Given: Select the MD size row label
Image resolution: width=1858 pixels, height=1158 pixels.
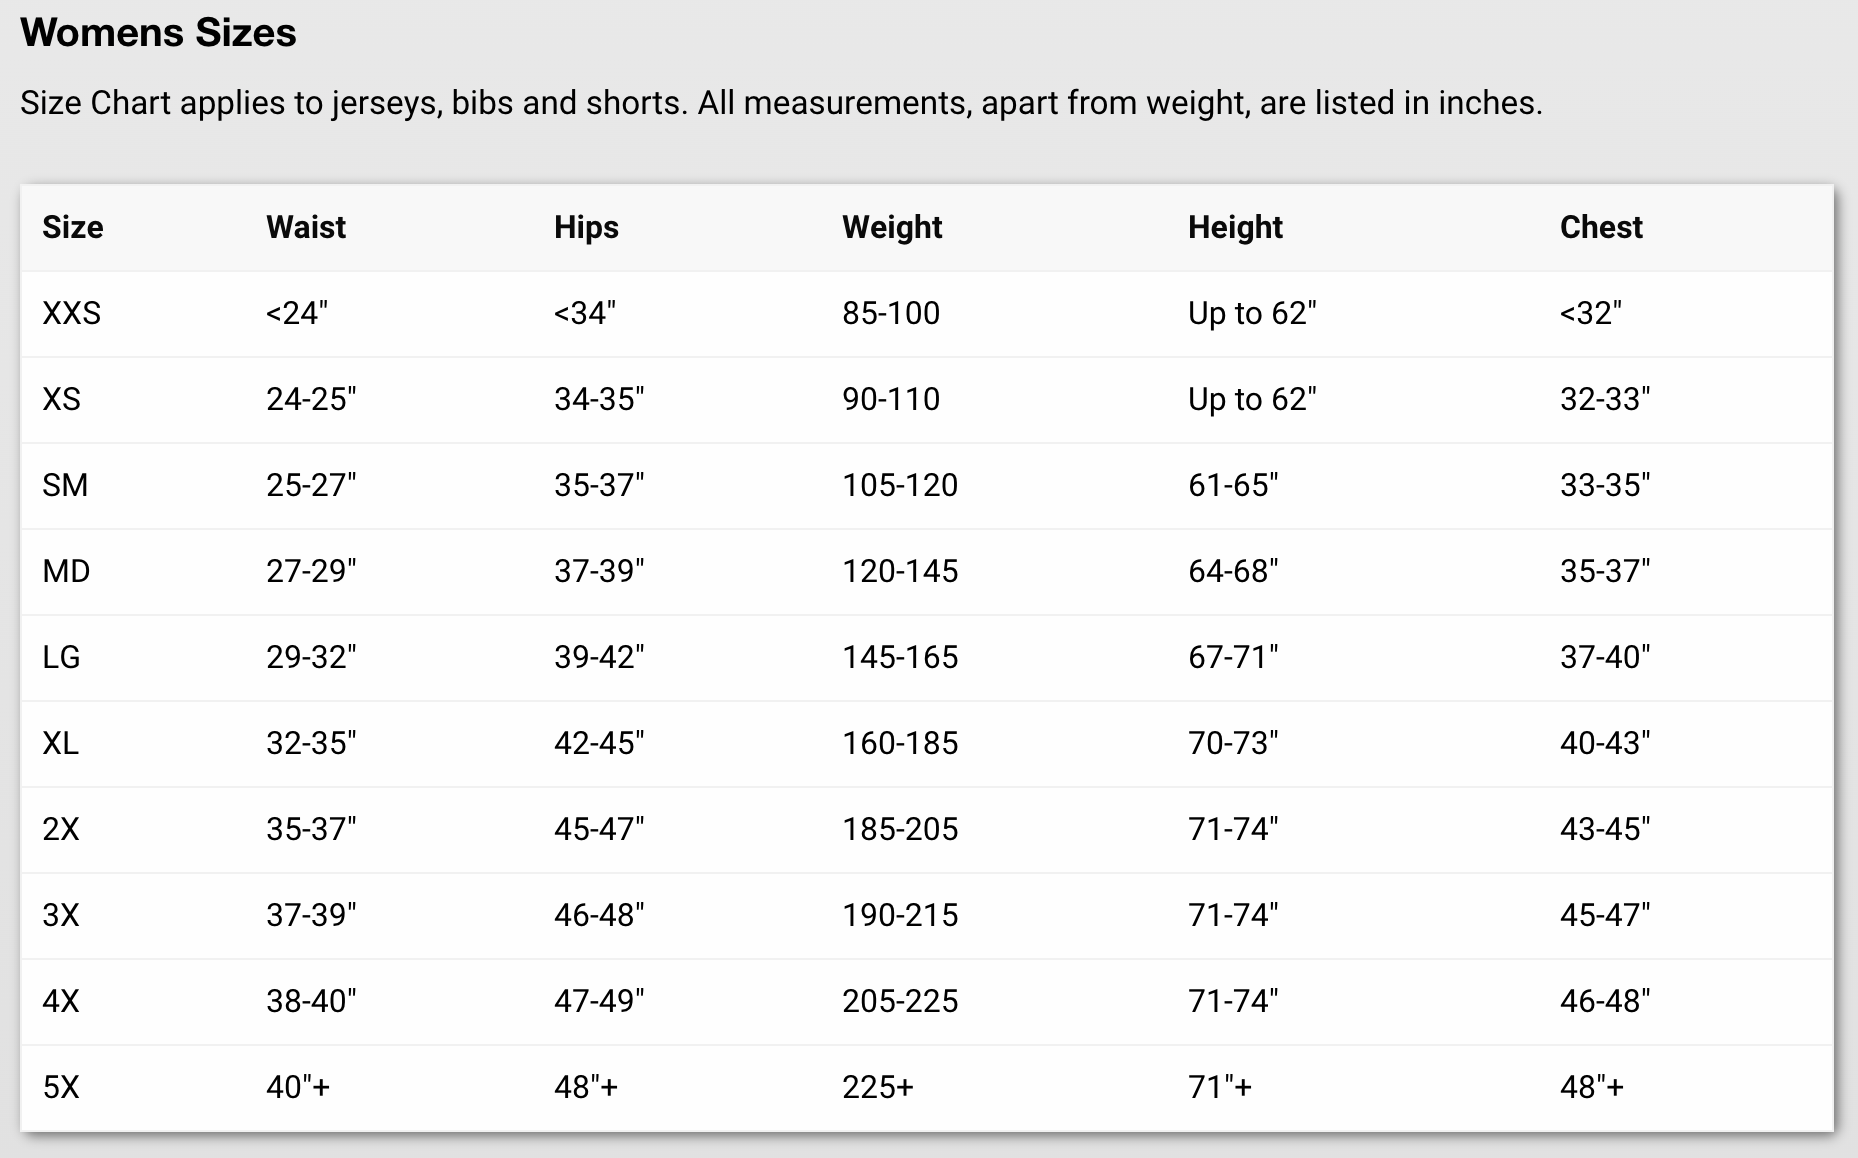Looking at the screenshot, I should (x=66, y=571).
